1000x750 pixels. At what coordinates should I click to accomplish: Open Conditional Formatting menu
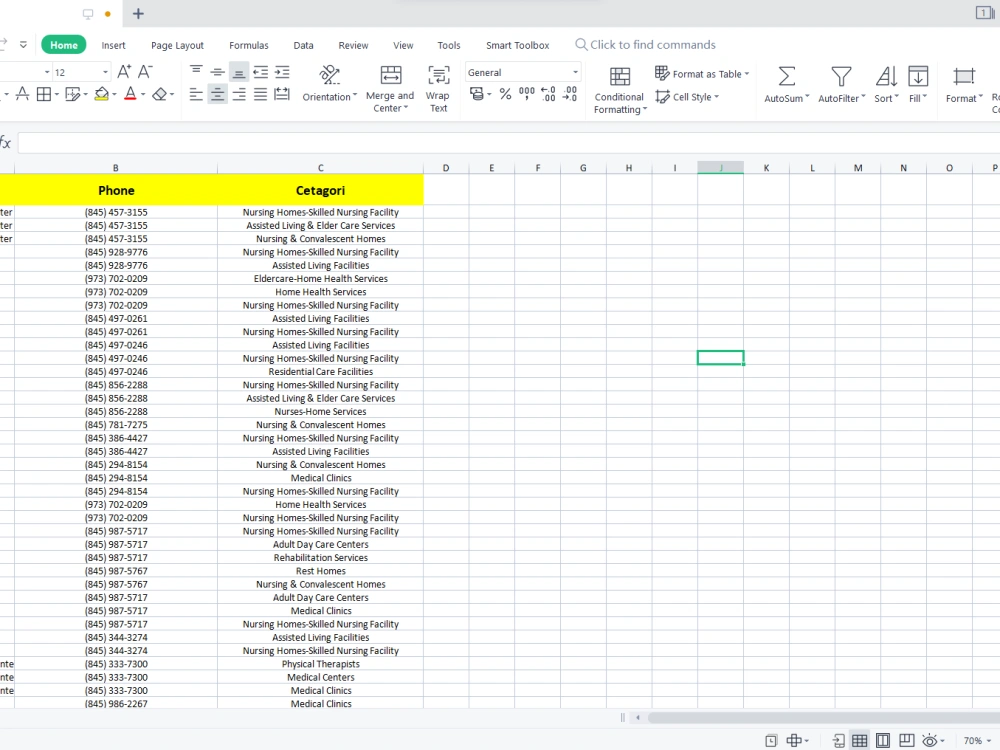pyautogui.click(x=619, y=90)
